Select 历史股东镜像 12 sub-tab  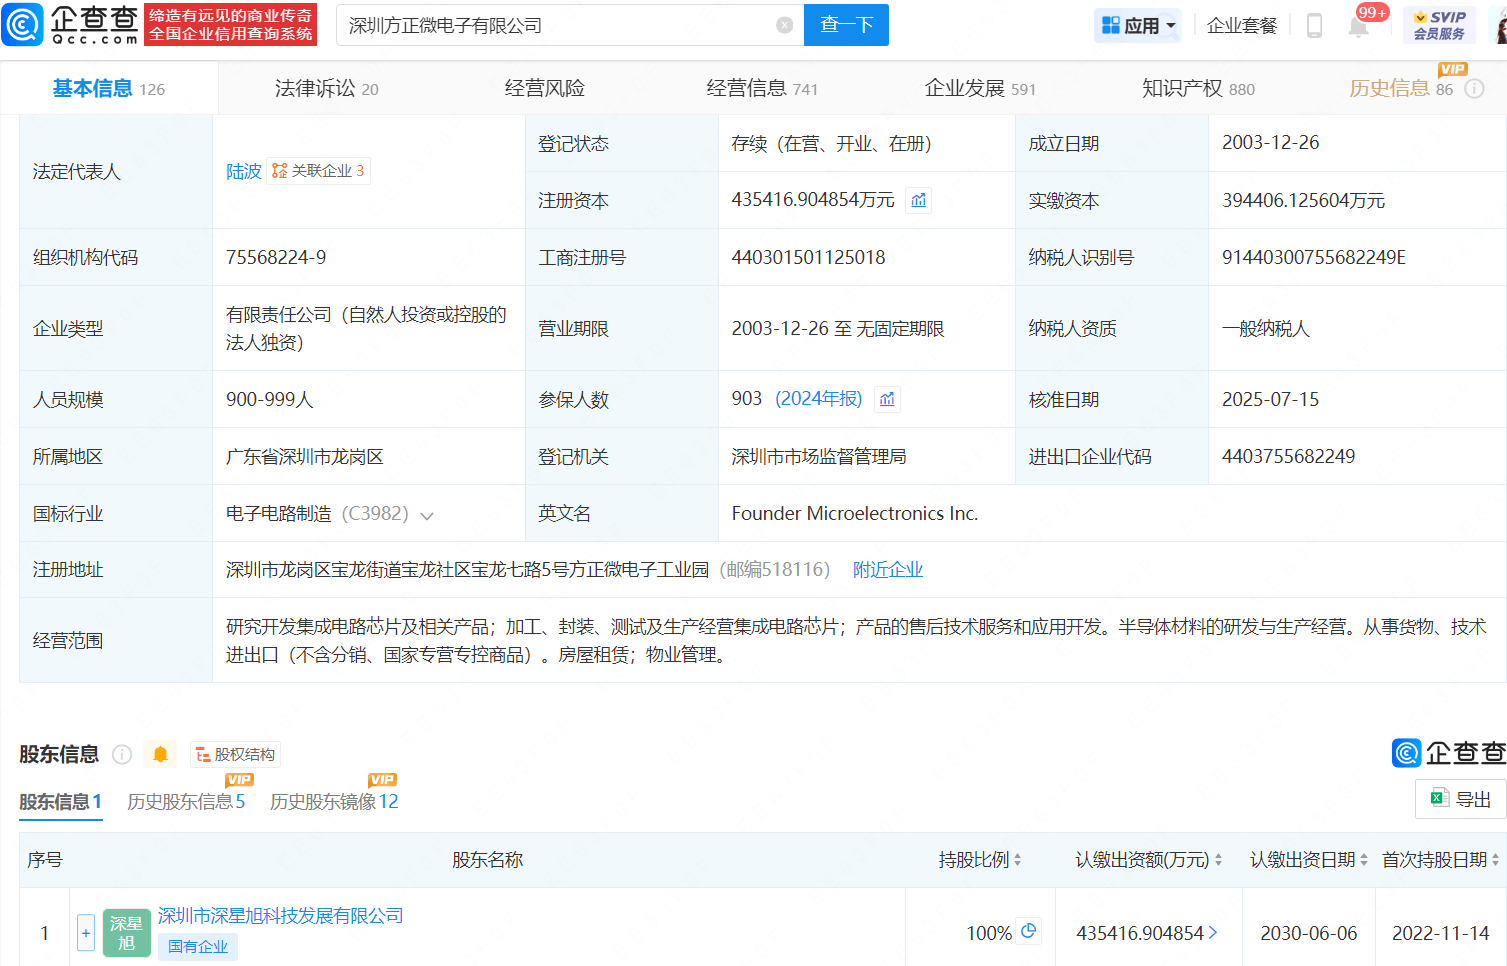coord(334,802)
